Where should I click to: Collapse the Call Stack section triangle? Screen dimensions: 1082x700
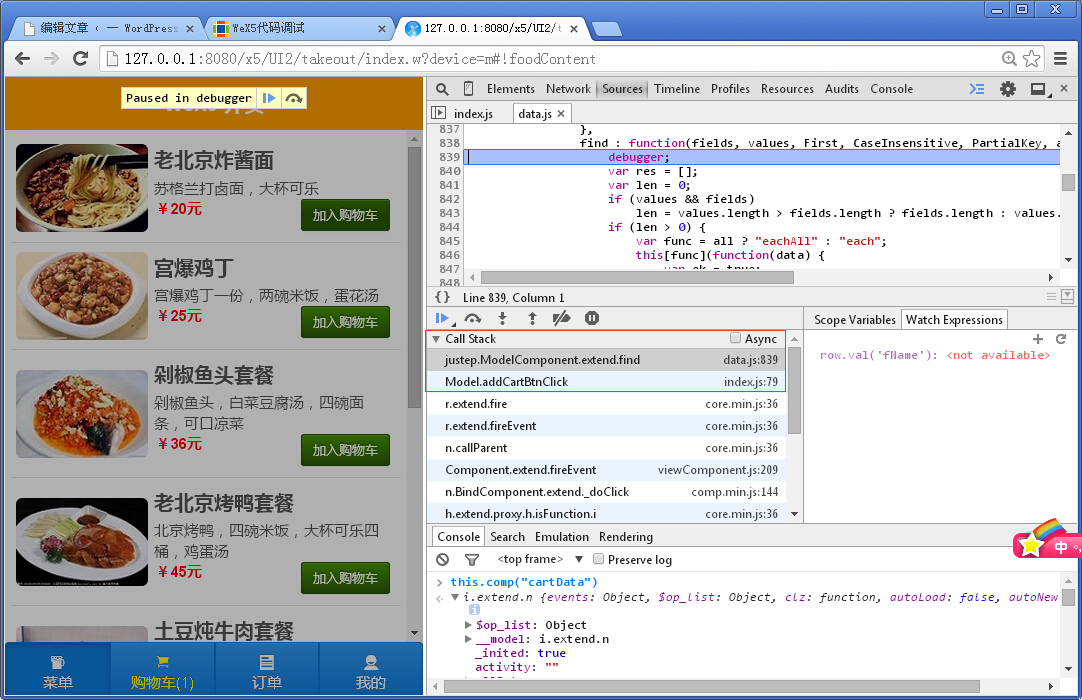[x=437, y=338]
